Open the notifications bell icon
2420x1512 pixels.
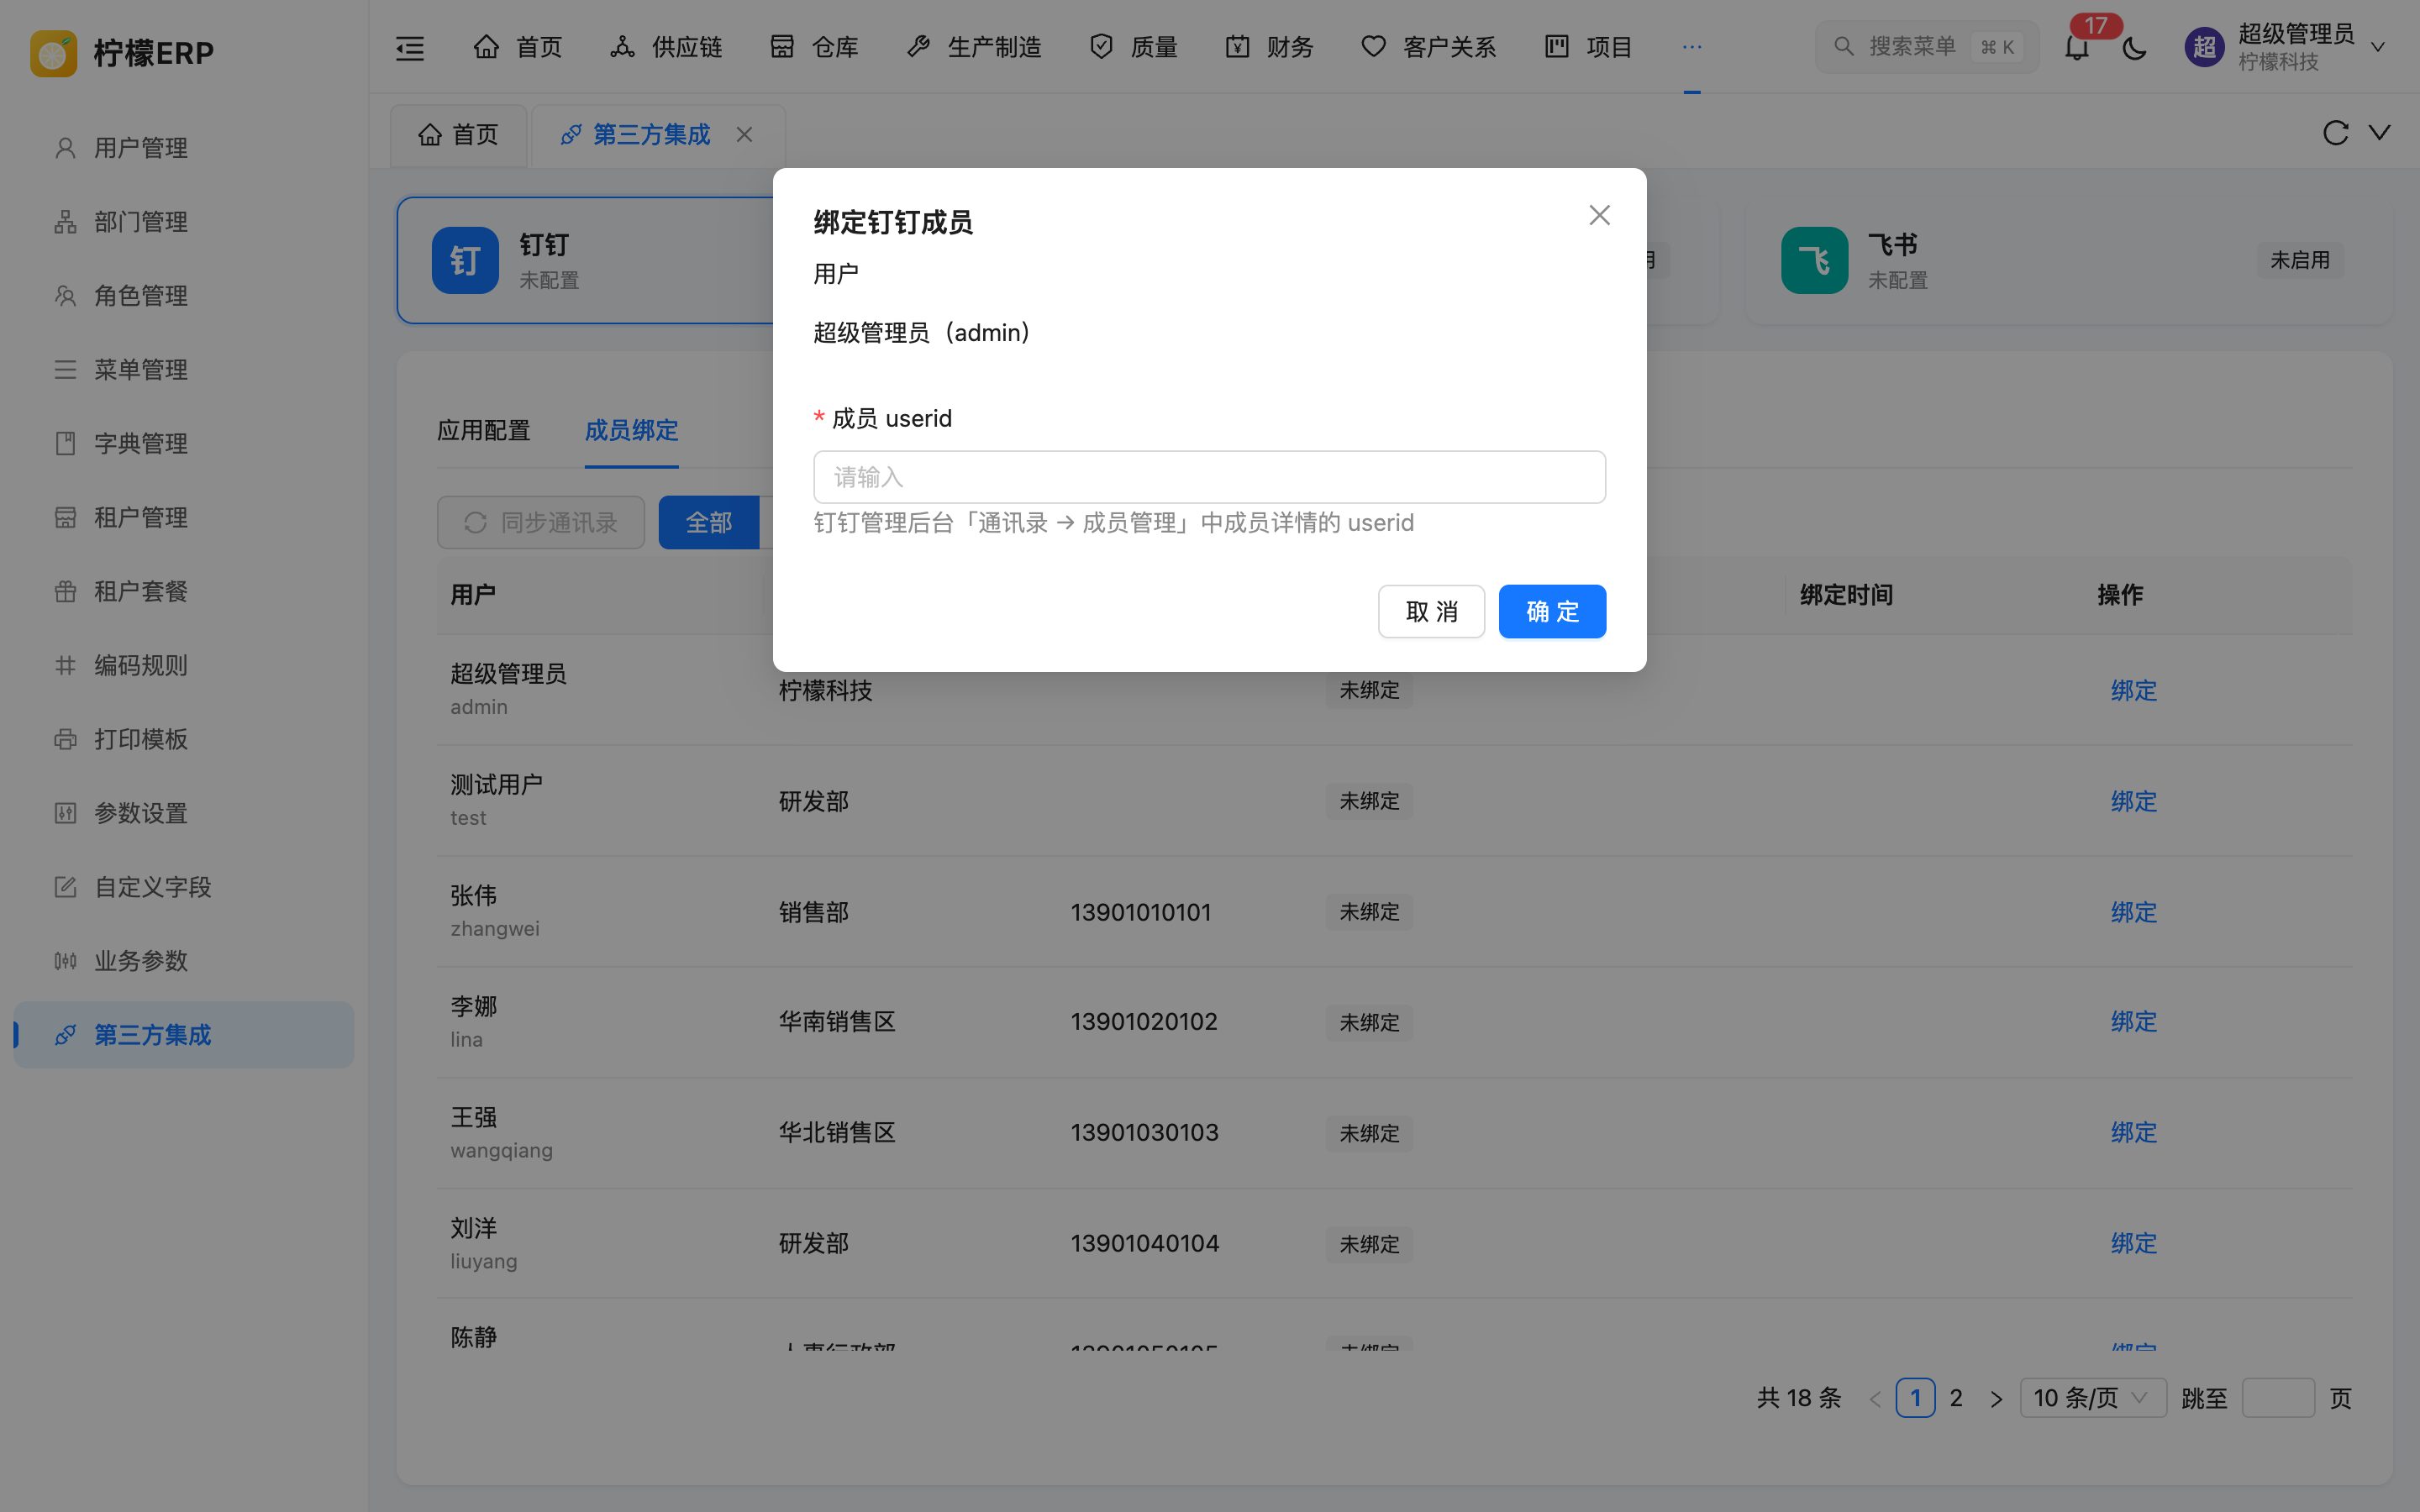[2076, 48]
